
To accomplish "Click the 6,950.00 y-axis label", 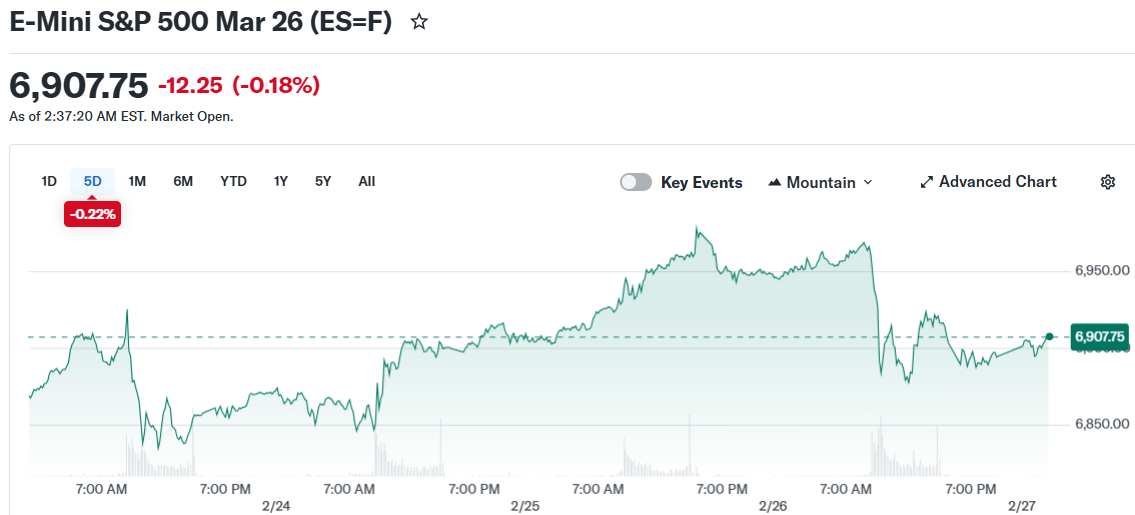I will (1102, 271).
